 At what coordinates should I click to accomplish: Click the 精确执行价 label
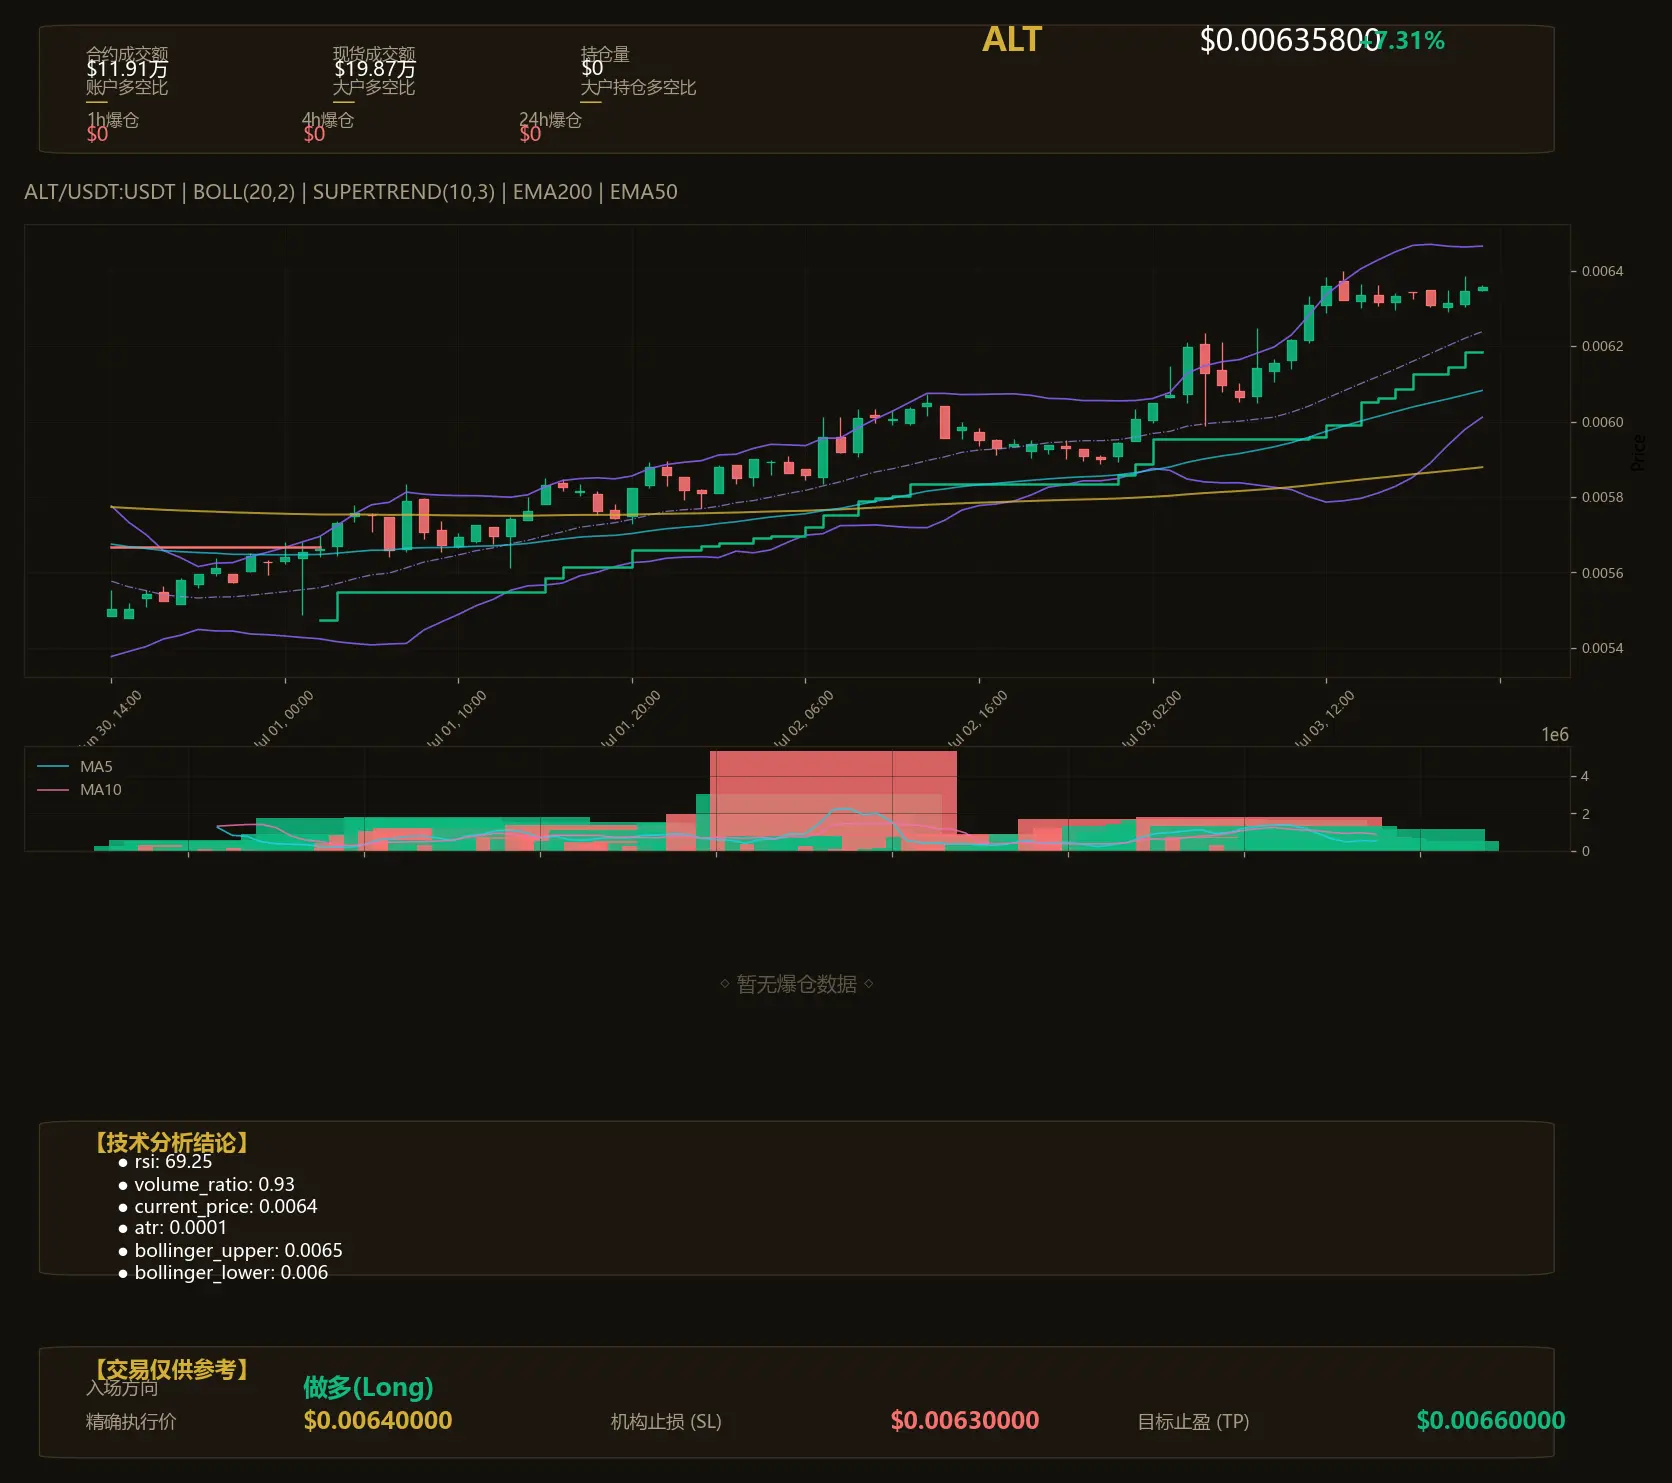pos(131,1422)
